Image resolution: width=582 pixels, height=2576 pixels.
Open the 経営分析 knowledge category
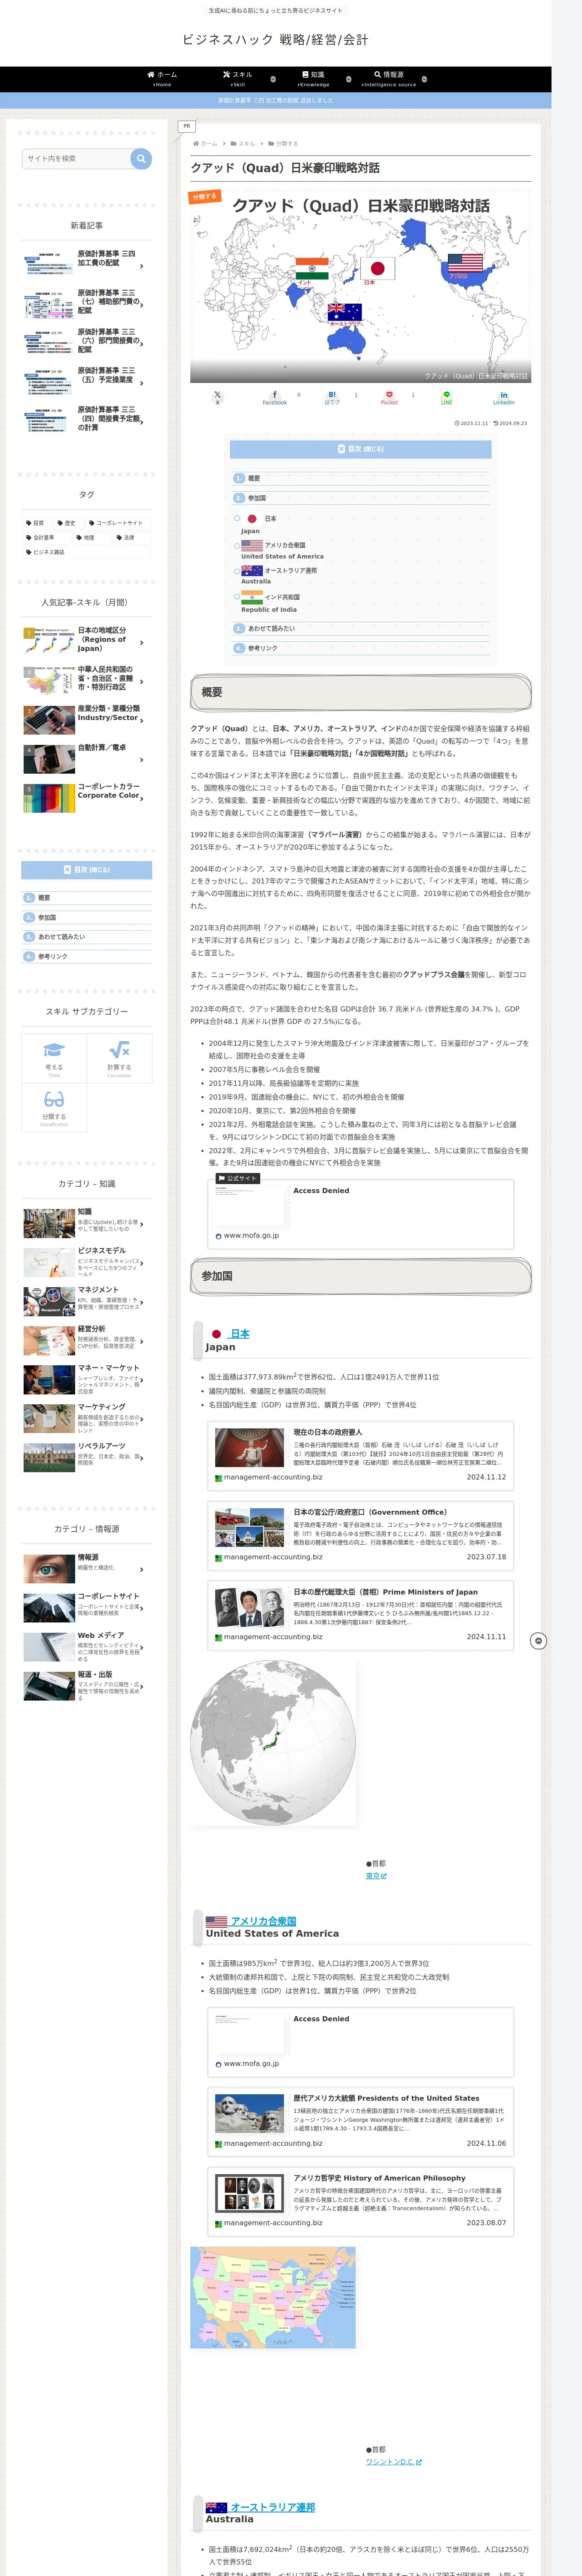click(87, 1340)
